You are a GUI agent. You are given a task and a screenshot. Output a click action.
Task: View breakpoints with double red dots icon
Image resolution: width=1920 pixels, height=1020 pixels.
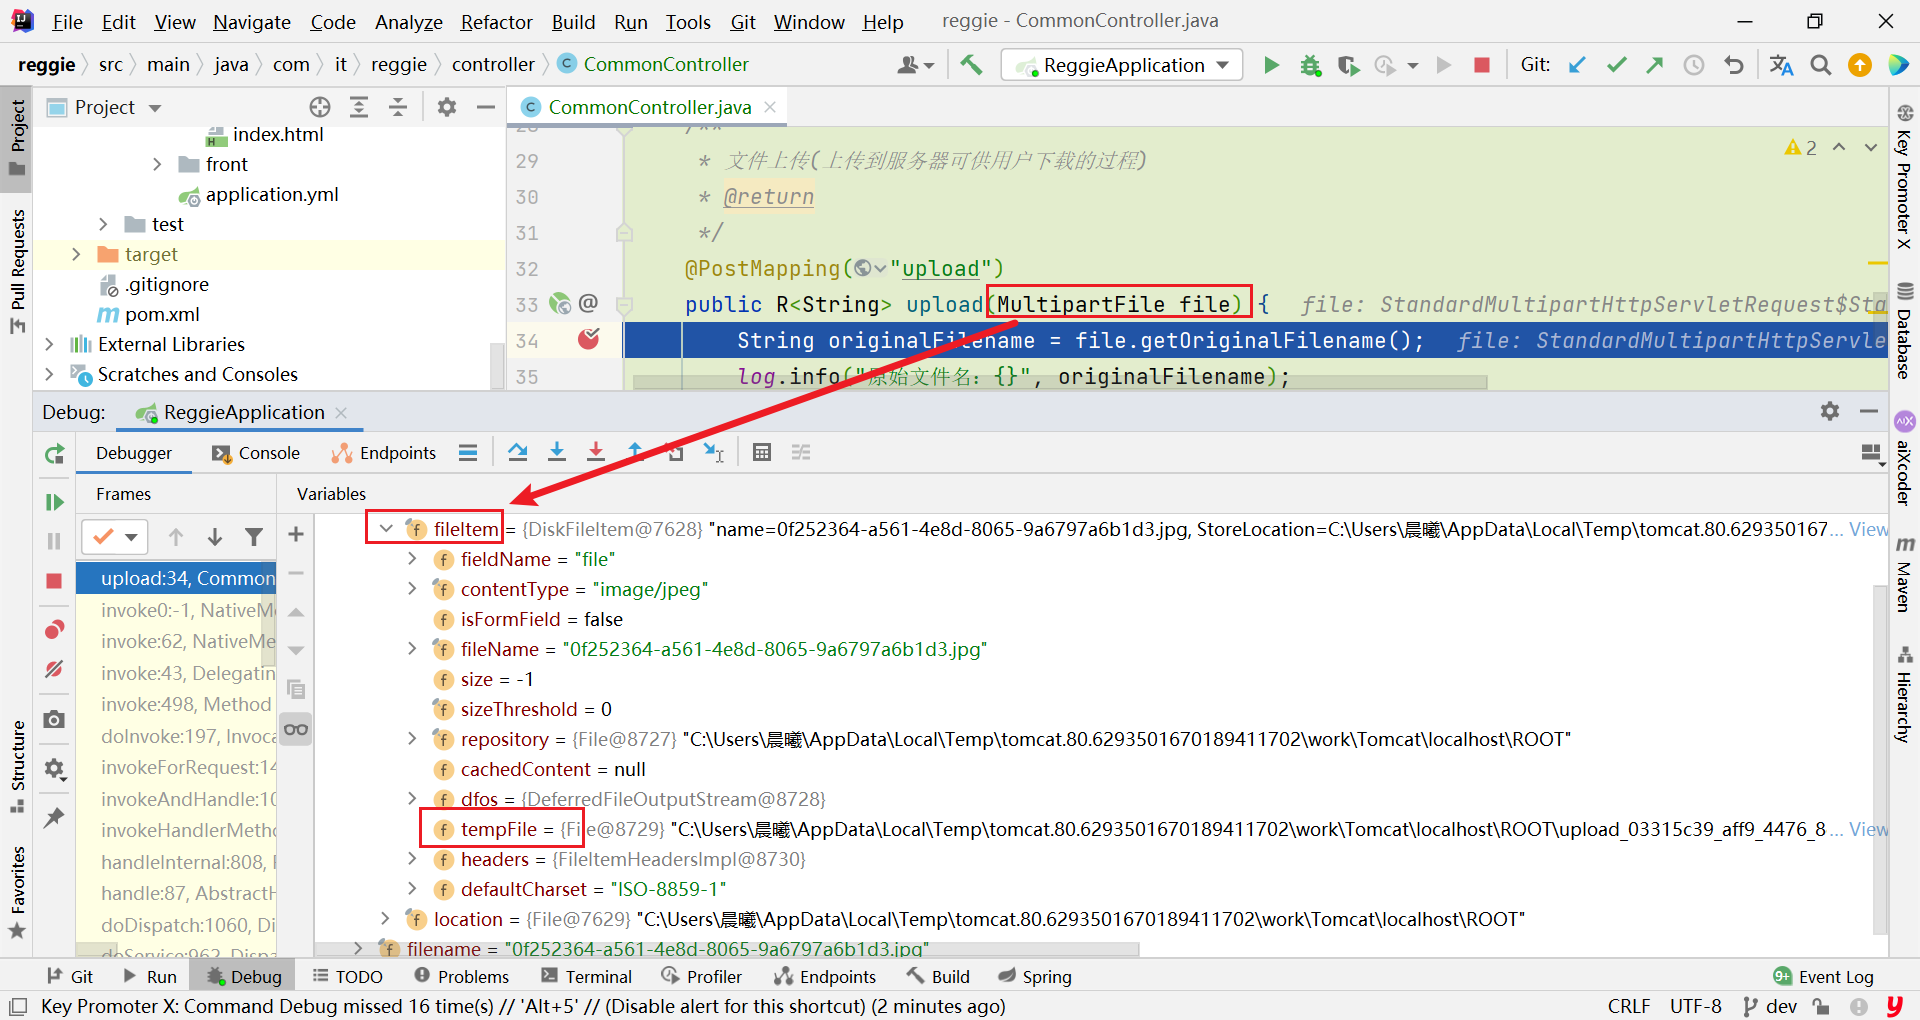[x=55, y=629]
